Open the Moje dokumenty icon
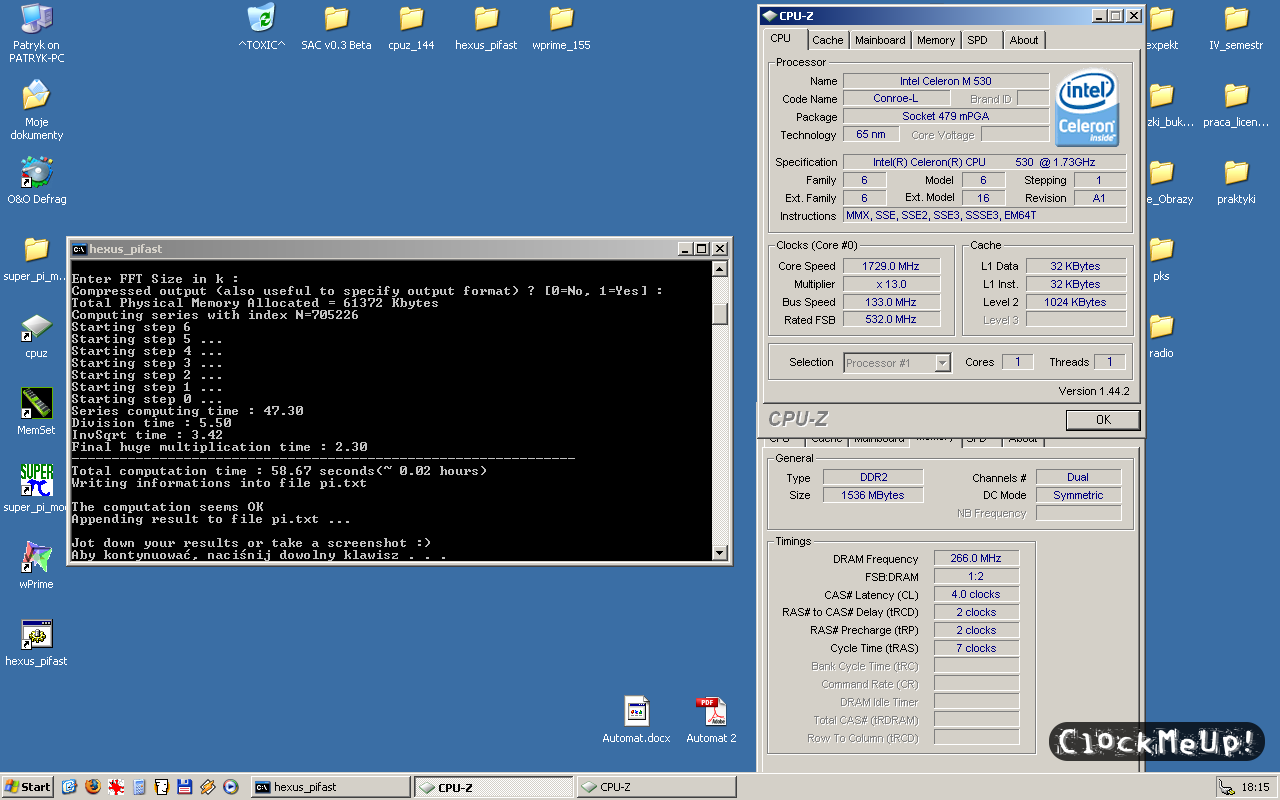Viewport: 1280px width, 800px height. (x=36, y=111)
